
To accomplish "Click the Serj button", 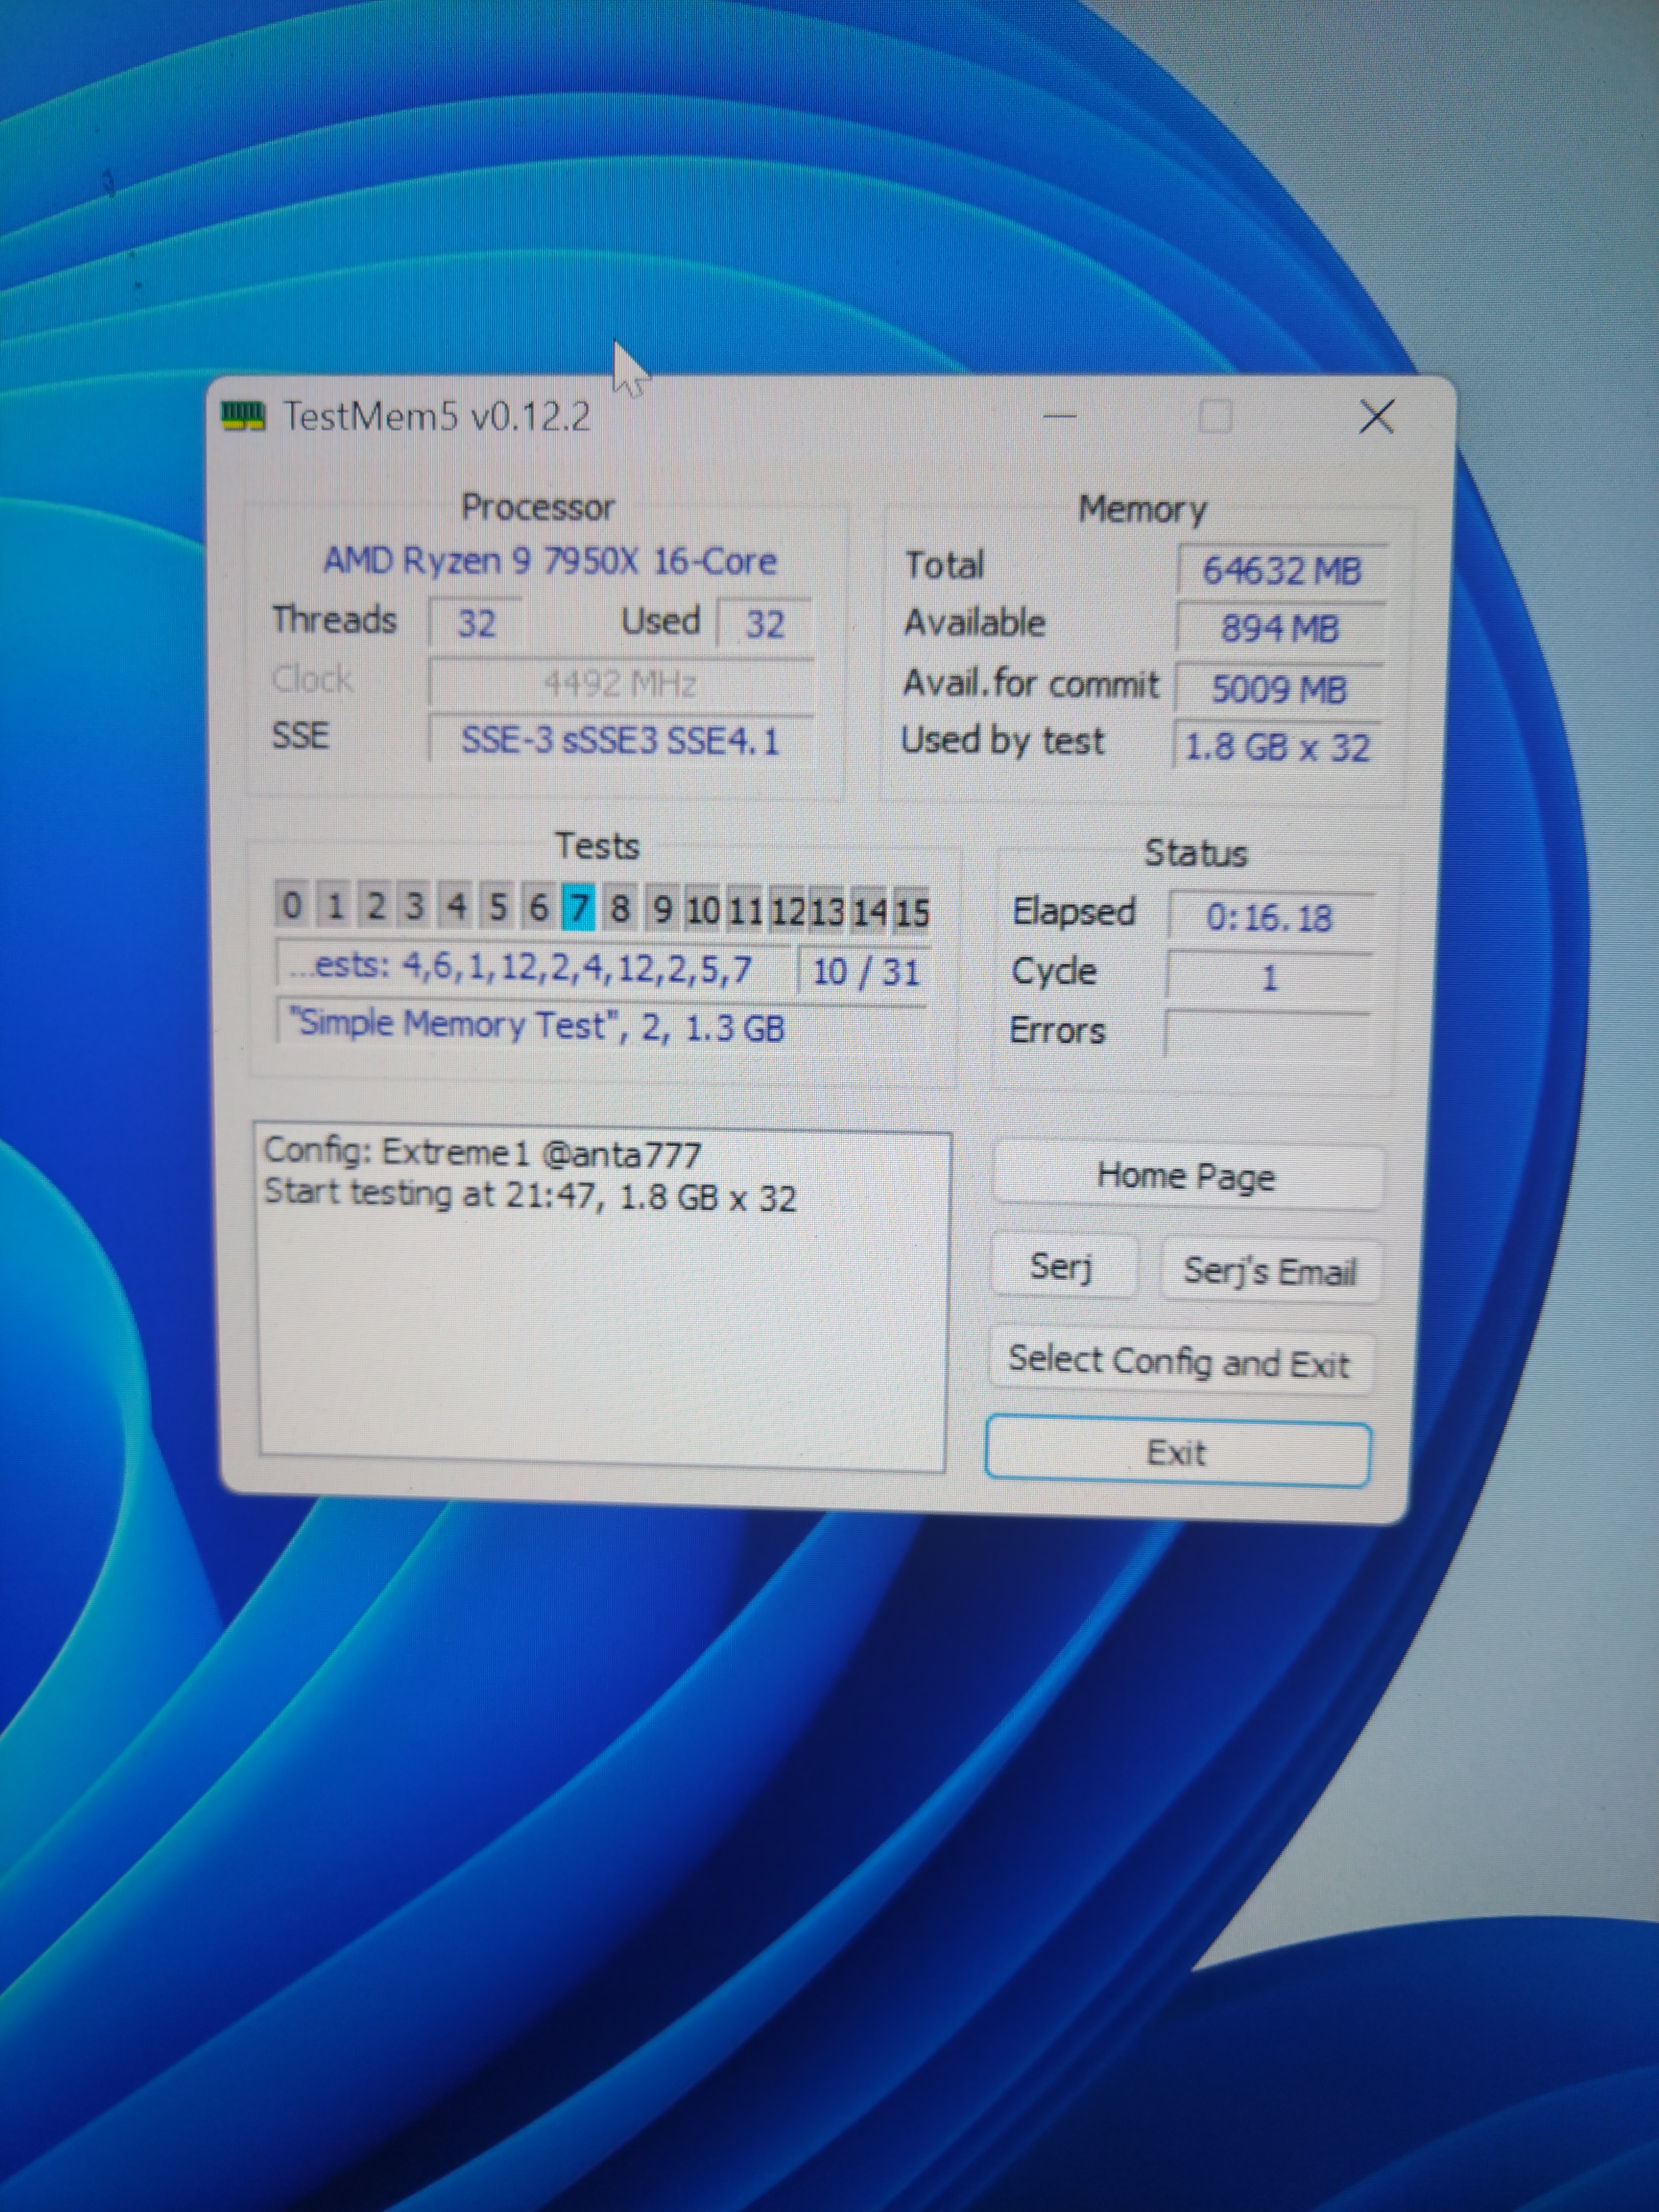I will coord(1061,1268).
